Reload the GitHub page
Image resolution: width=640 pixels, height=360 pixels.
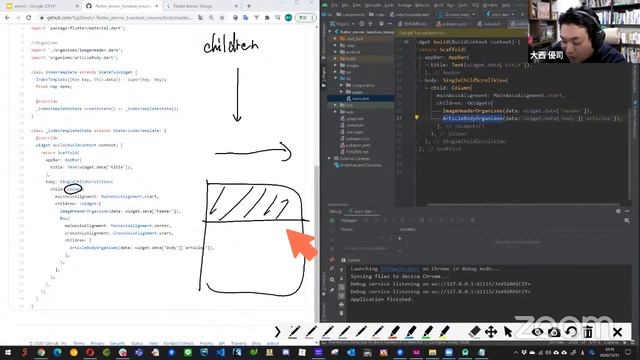(x=29, y=18)
